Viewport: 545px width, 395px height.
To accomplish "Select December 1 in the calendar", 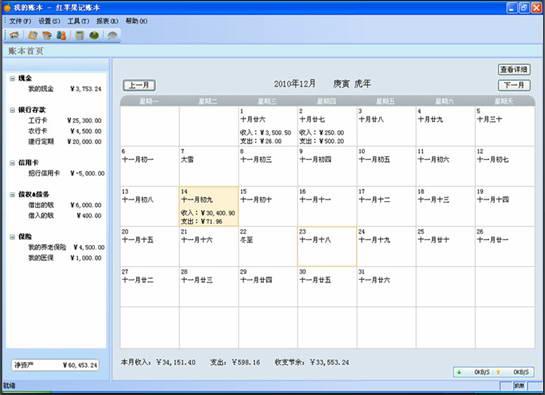I will click(x=268, y=126).
